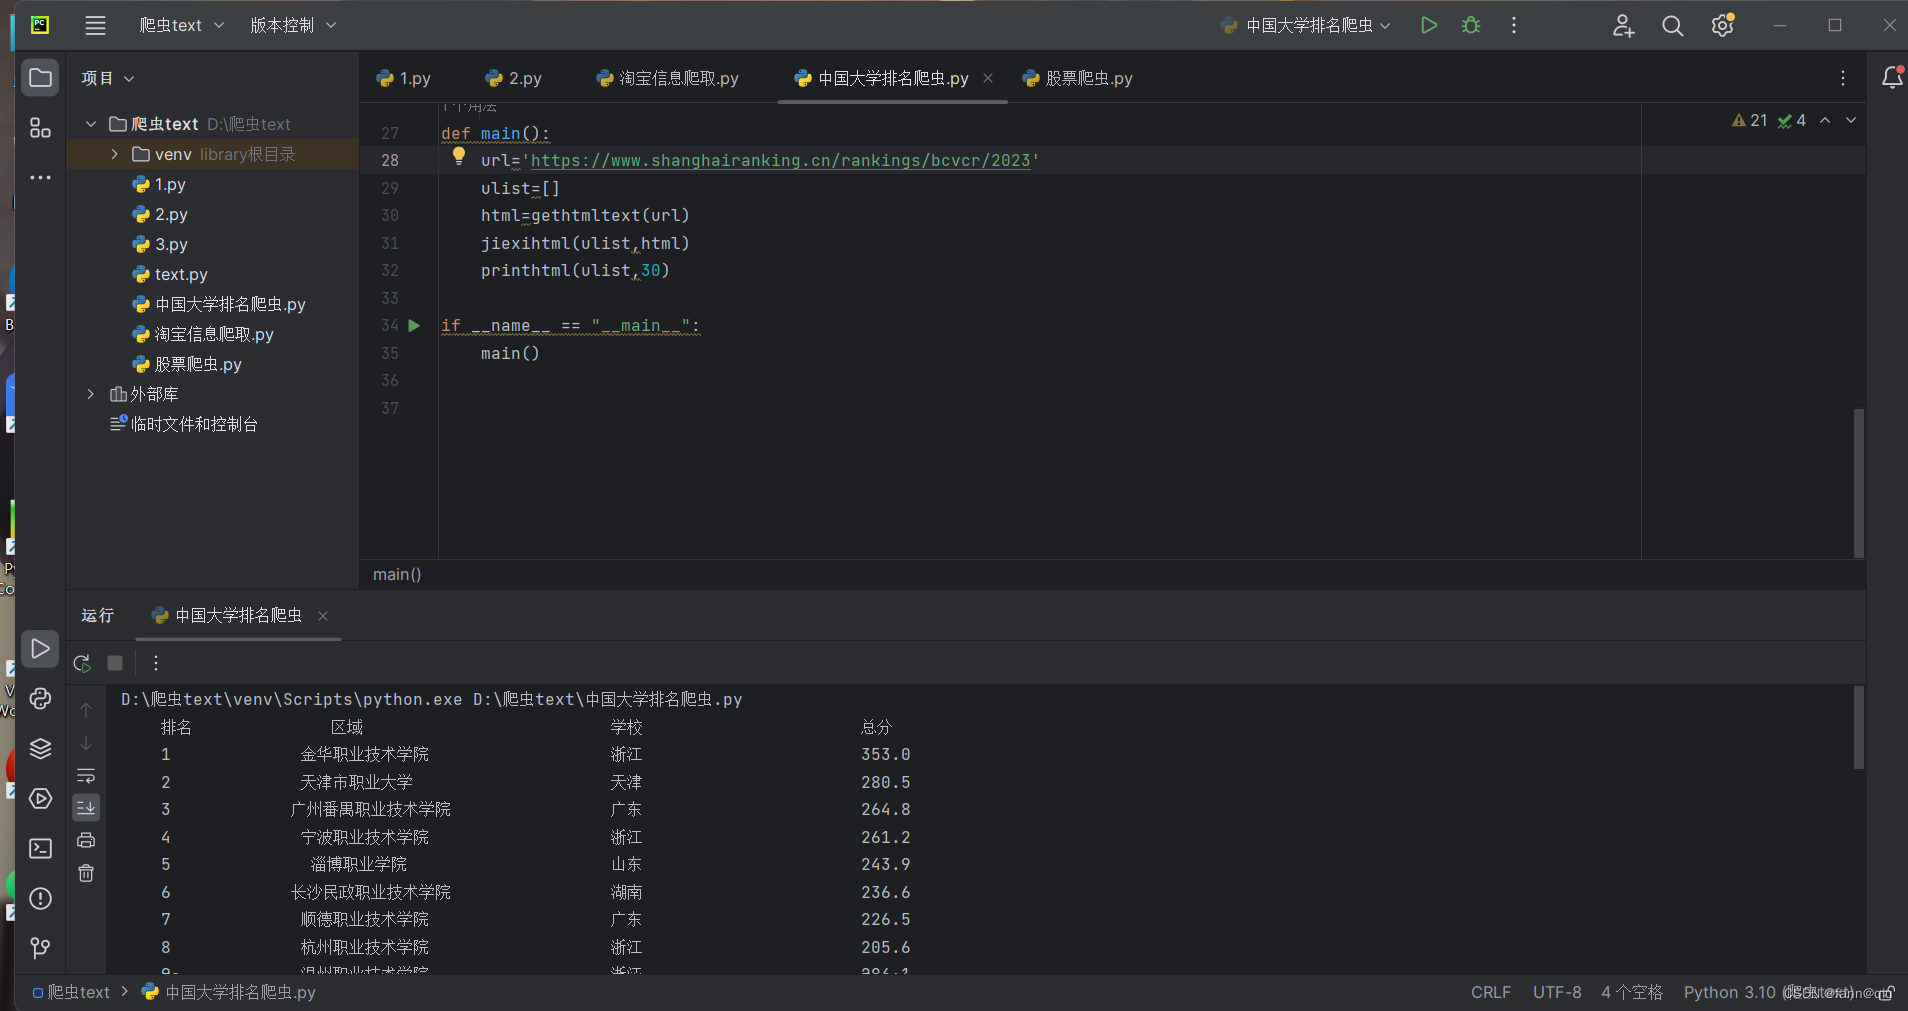The image size is (1908, 1011).
Task: Click the warnings count 21 indicator
Action: [1750, 120]
